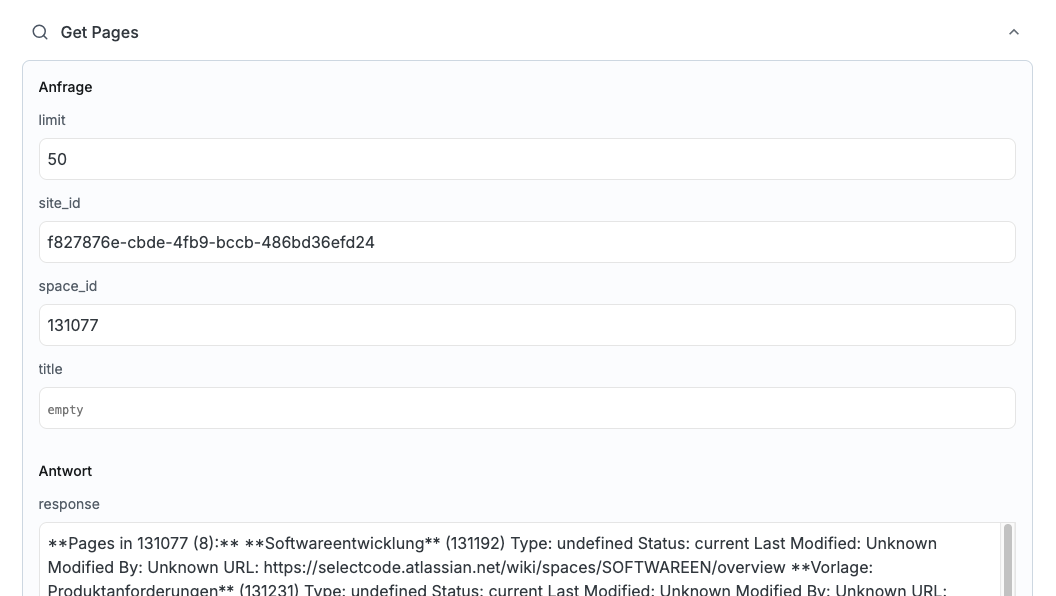The width and height of the screenshot is (1056, 596).
Task: Click the response field label
Action: point(69,504)
